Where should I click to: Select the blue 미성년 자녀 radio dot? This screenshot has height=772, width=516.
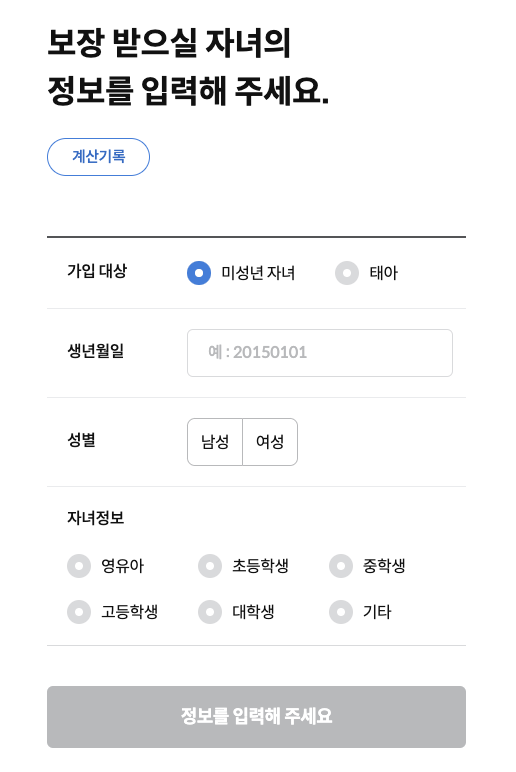pyautogui.click(x=199, y=273)
